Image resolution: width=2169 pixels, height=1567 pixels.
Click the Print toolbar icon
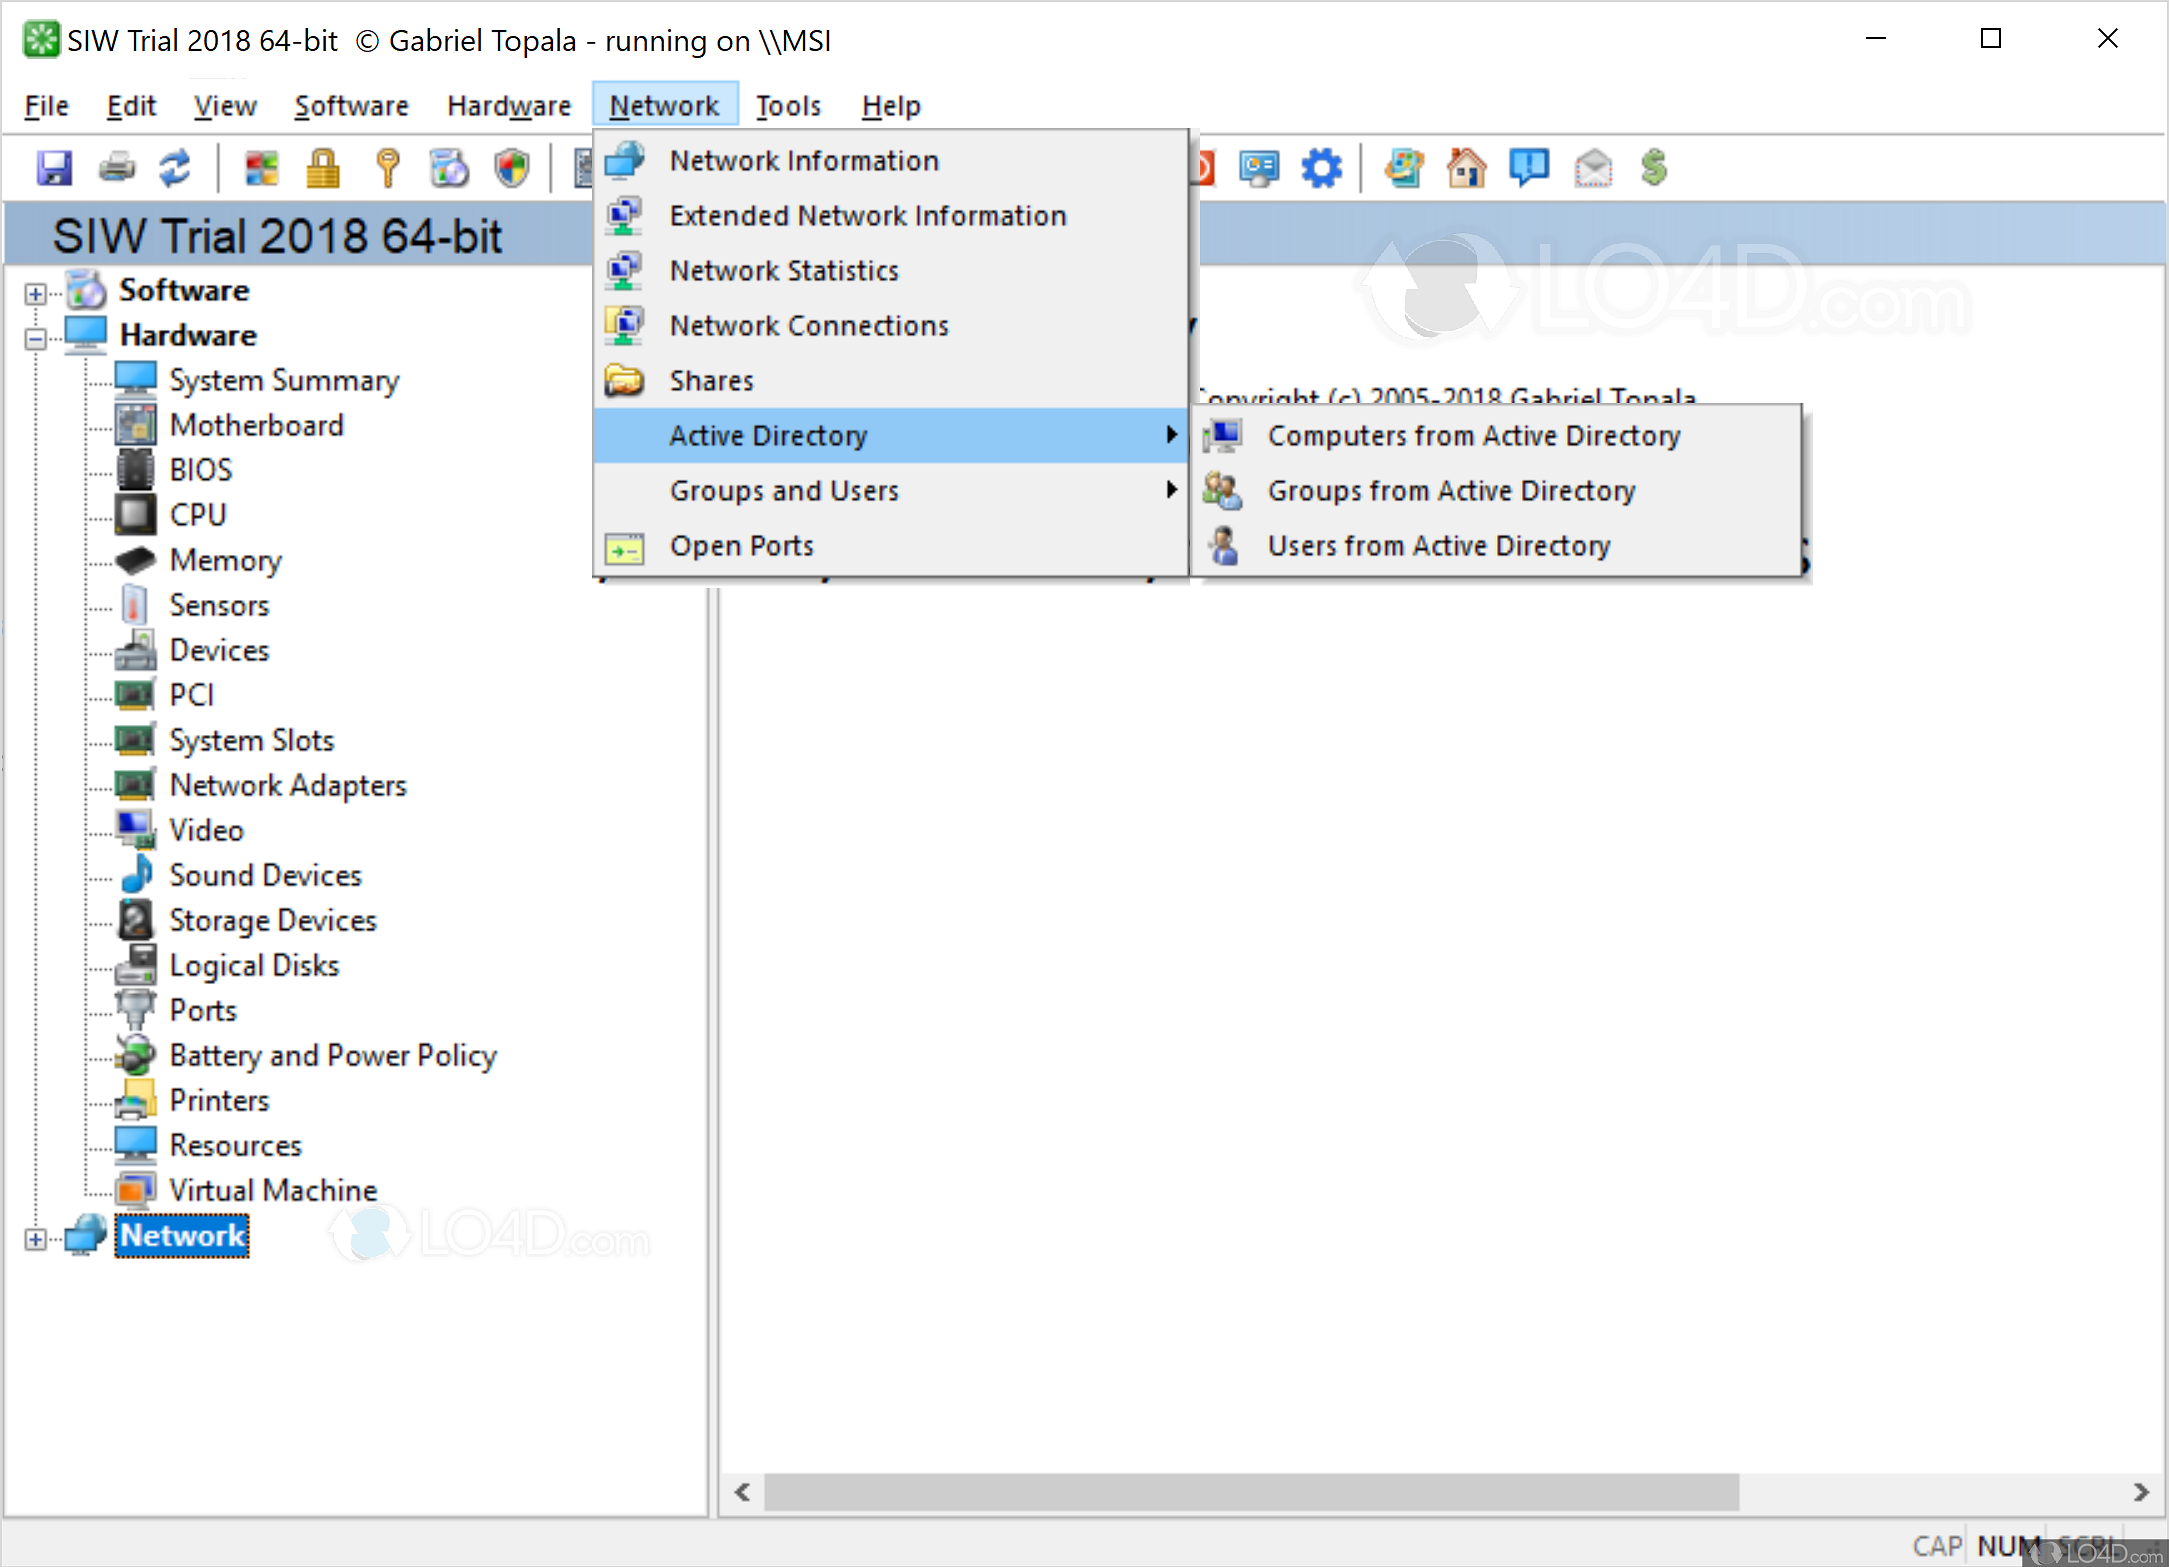pos(117,168)
